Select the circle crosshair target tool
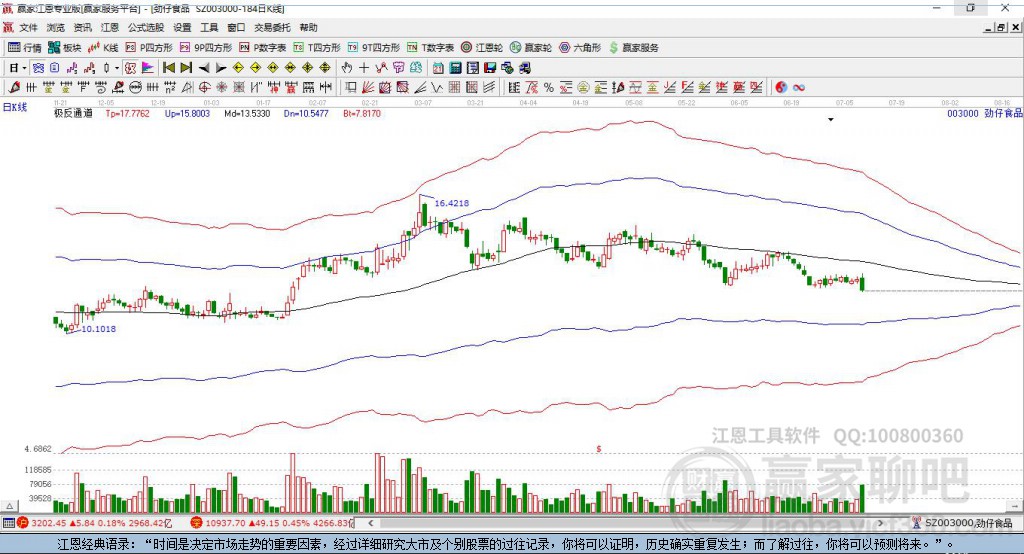This screenshot has height=554, width=1024. (x=204, y=87)
